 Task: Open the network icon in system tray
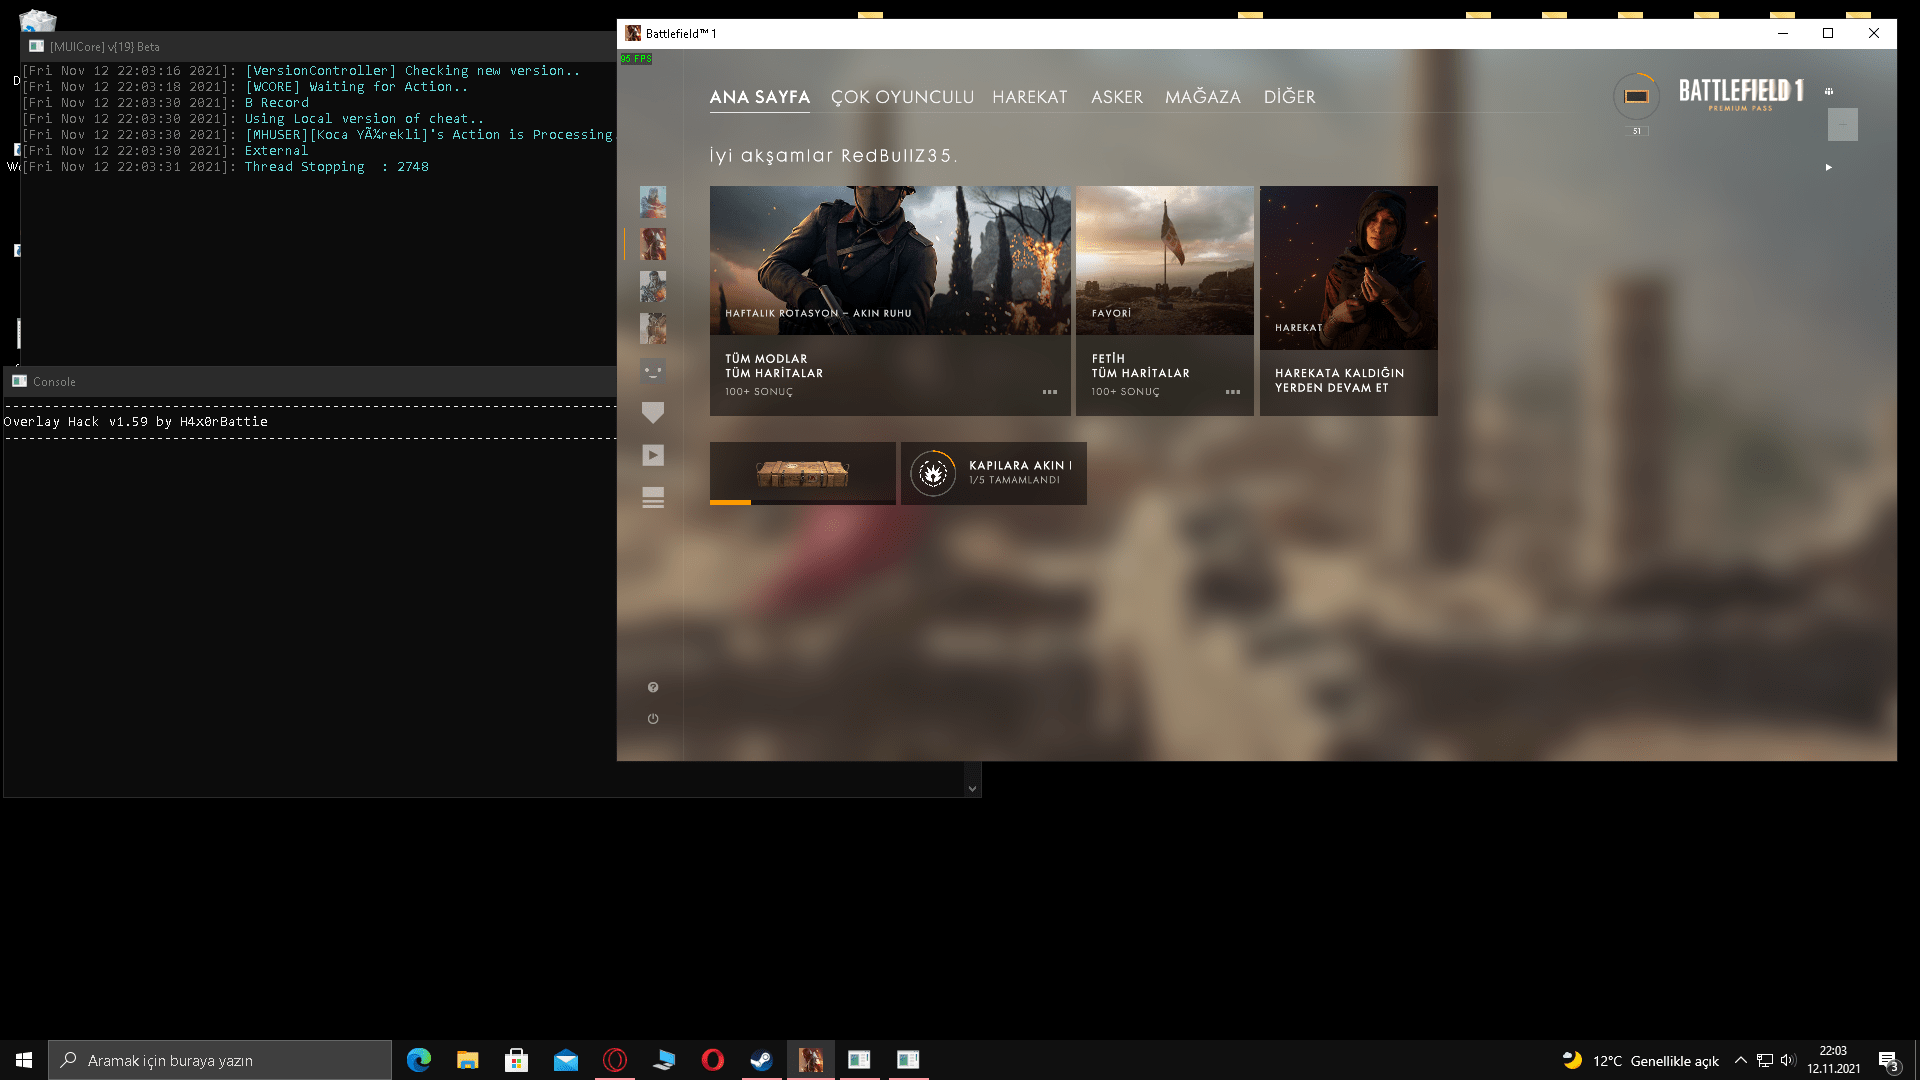click(x=1765, y=1060)
